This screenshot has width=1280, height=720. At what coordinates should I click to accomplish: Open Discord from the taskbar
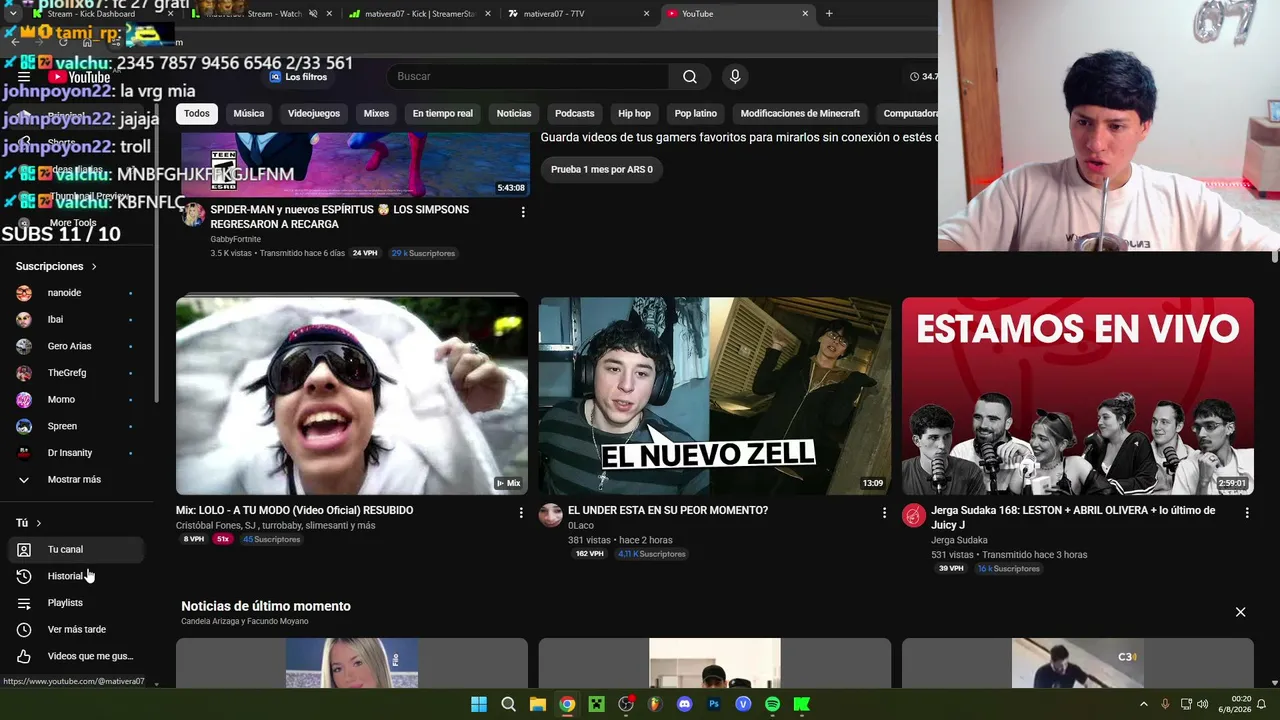684,704
